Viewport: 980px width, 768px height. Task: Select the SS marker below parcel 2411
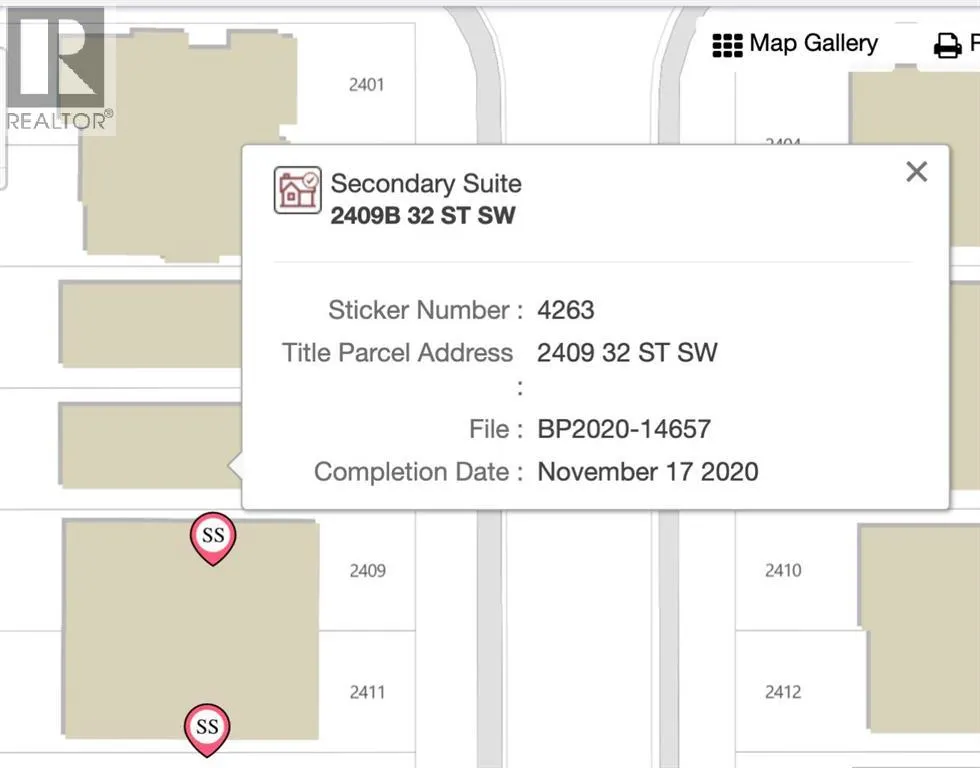[x=207, y=727]
